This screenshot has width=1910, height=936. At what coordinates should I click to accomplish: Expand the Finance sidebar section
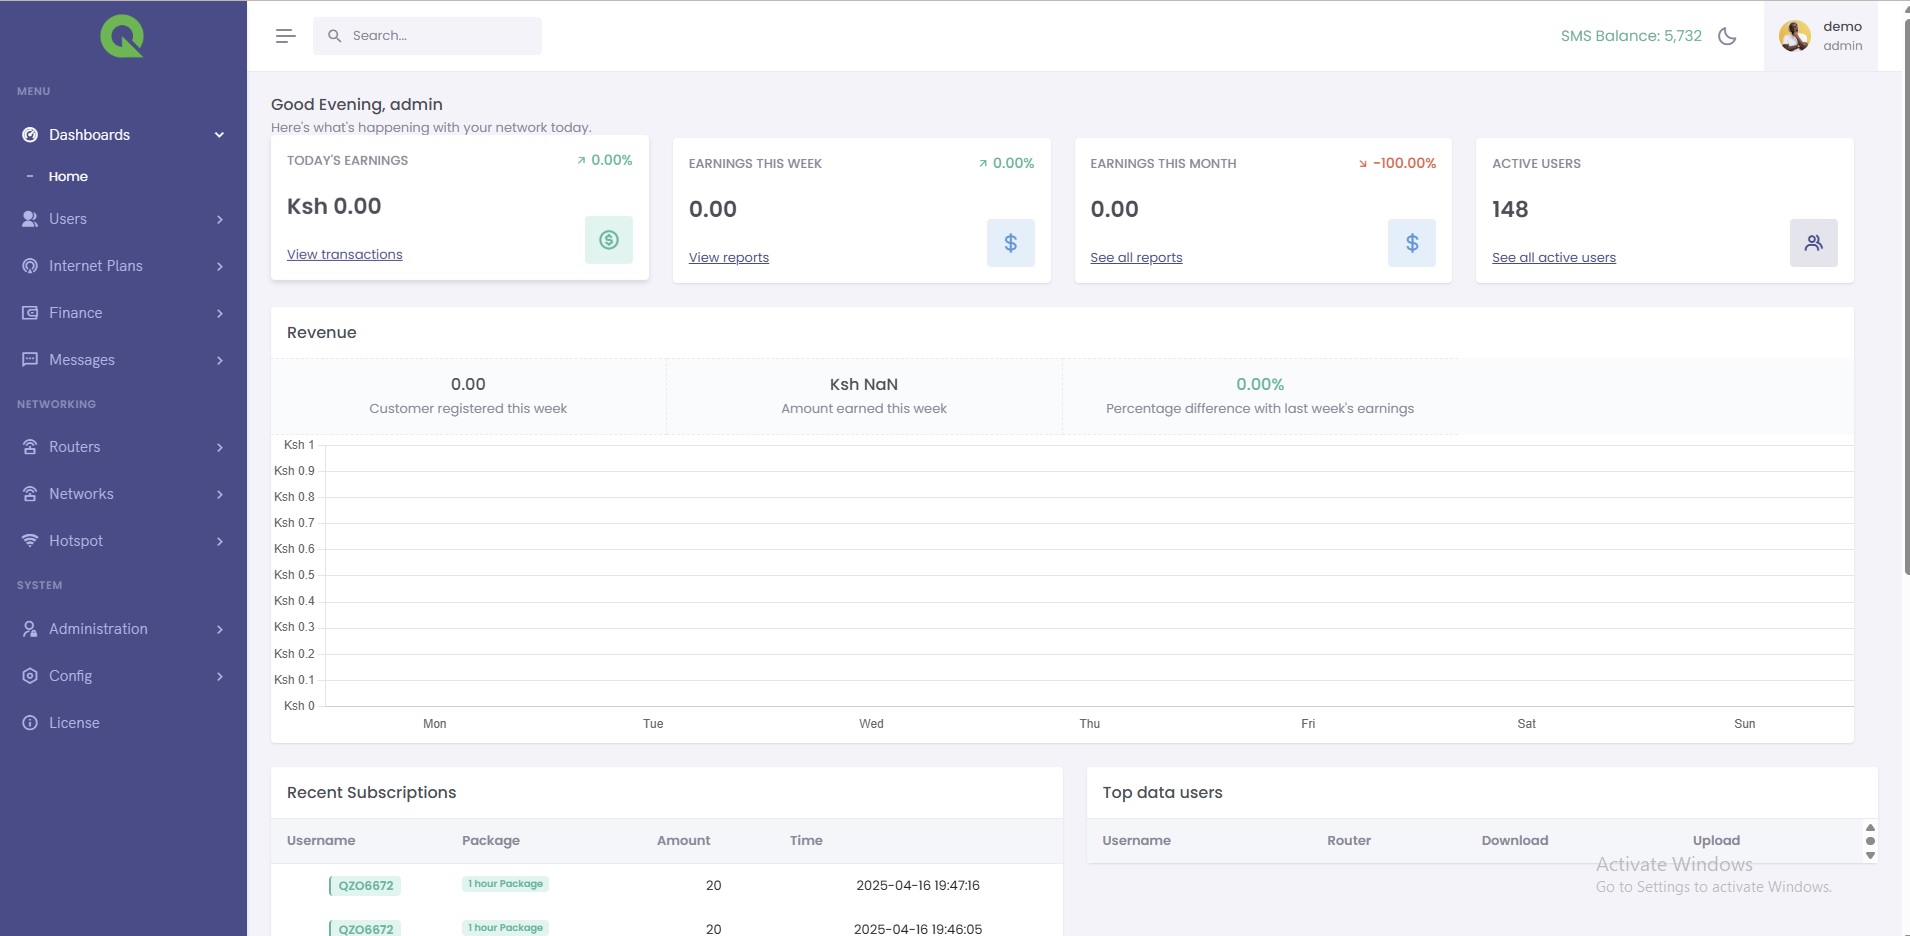tap(76, 313)
